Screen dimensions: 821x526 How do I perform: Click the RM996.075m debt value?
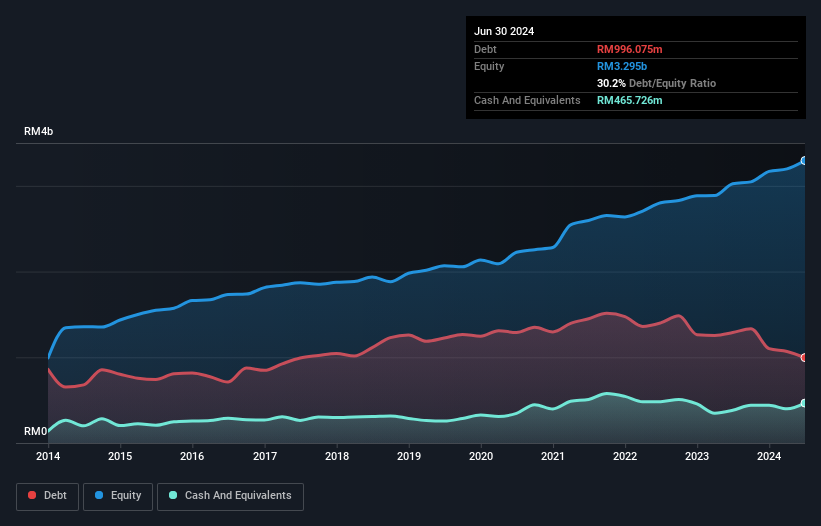tap(629, 49)
